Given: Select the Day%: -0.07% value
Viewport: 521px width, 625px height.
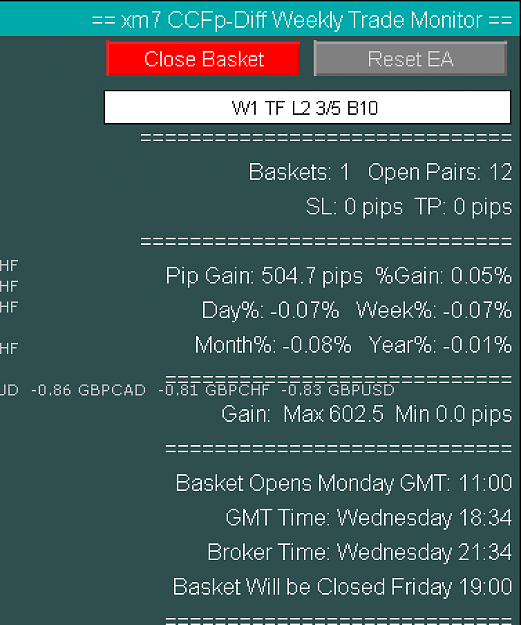Looking at the screenshot, I should (271, 310).
